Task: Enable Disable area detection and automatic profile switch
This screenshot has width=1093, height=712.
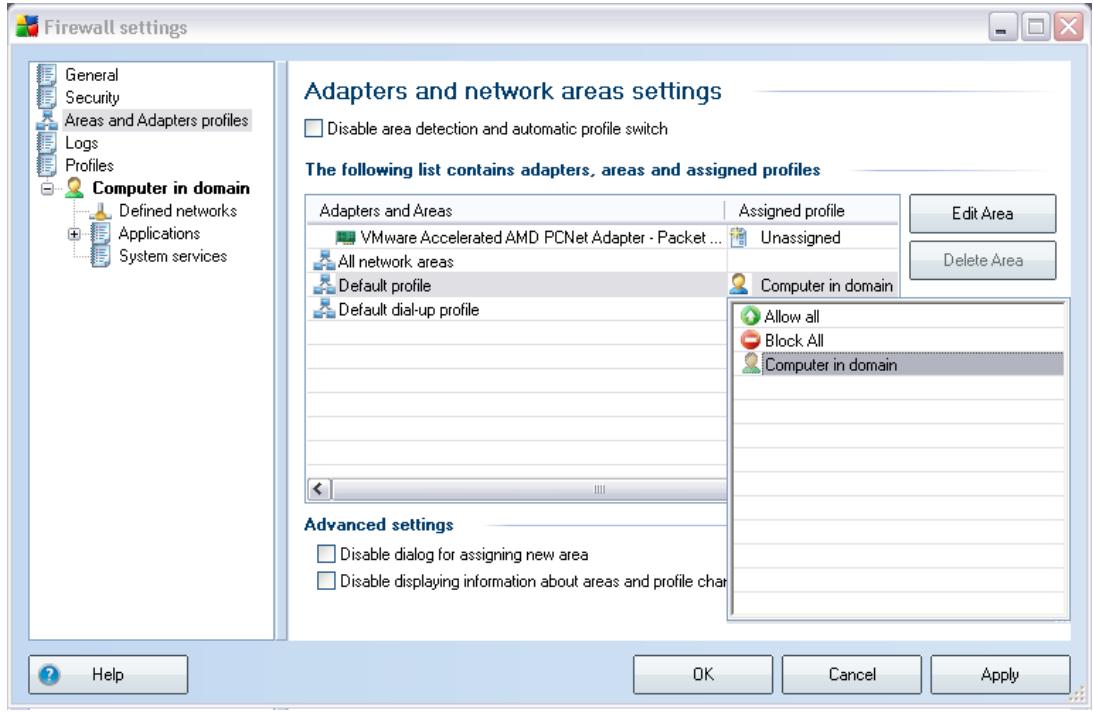Action: 314,128
